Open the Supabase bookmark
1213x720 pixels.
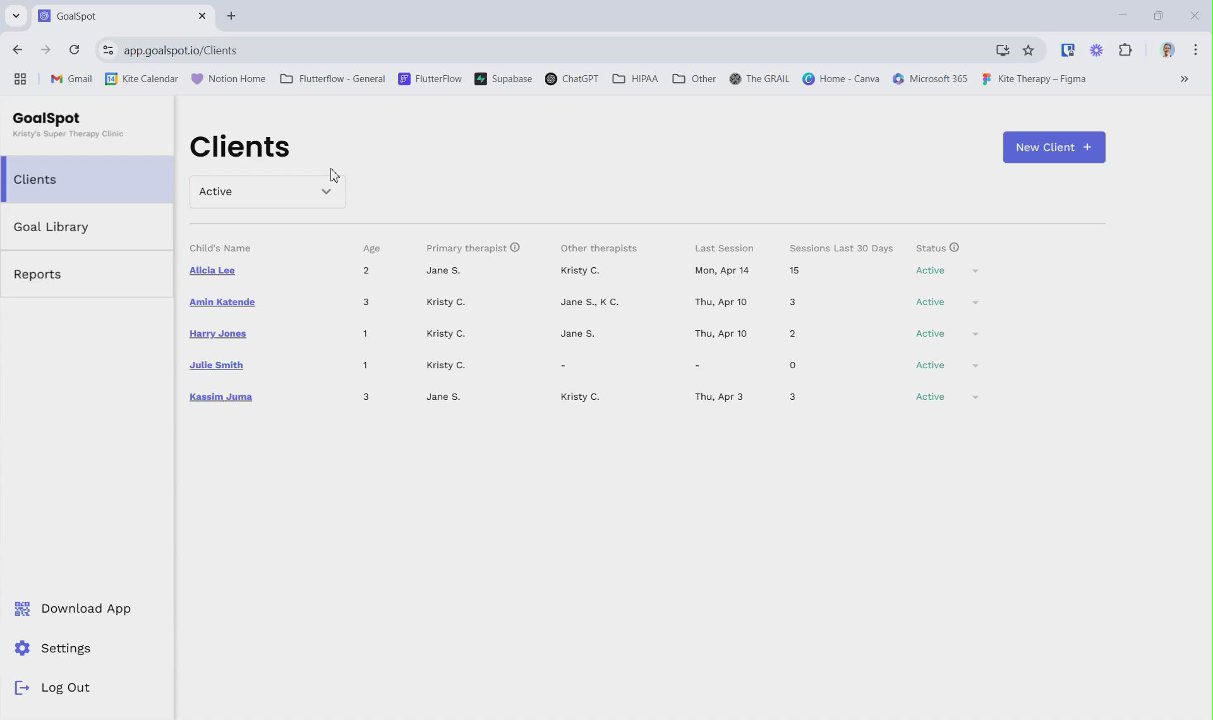(503, 79)
